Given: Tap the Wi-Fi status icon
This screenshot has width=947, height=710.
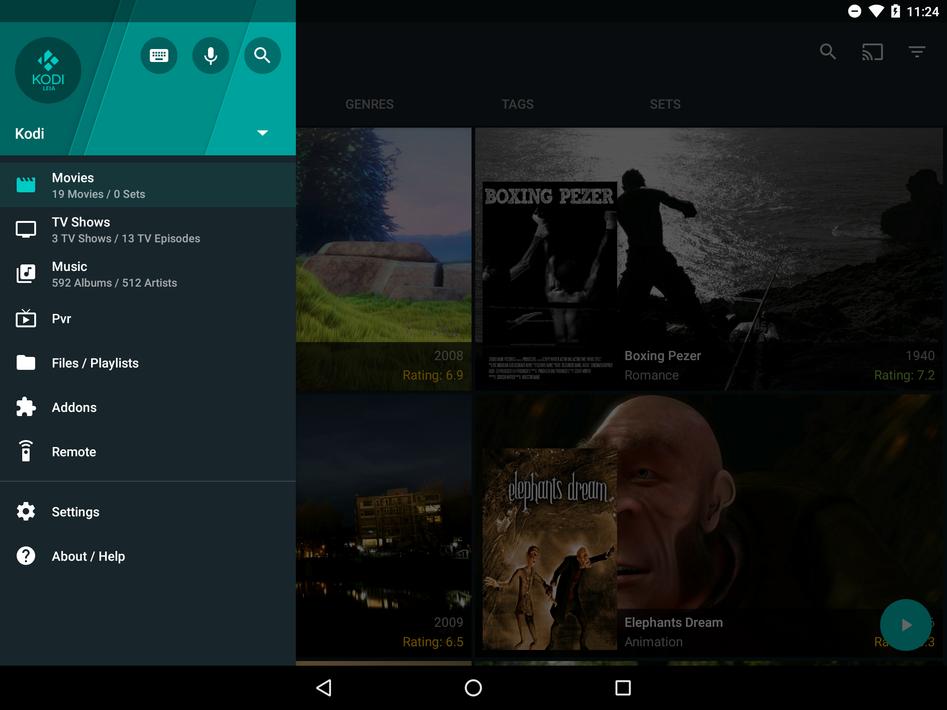Looking at the screenshot, I should point(876,11).
